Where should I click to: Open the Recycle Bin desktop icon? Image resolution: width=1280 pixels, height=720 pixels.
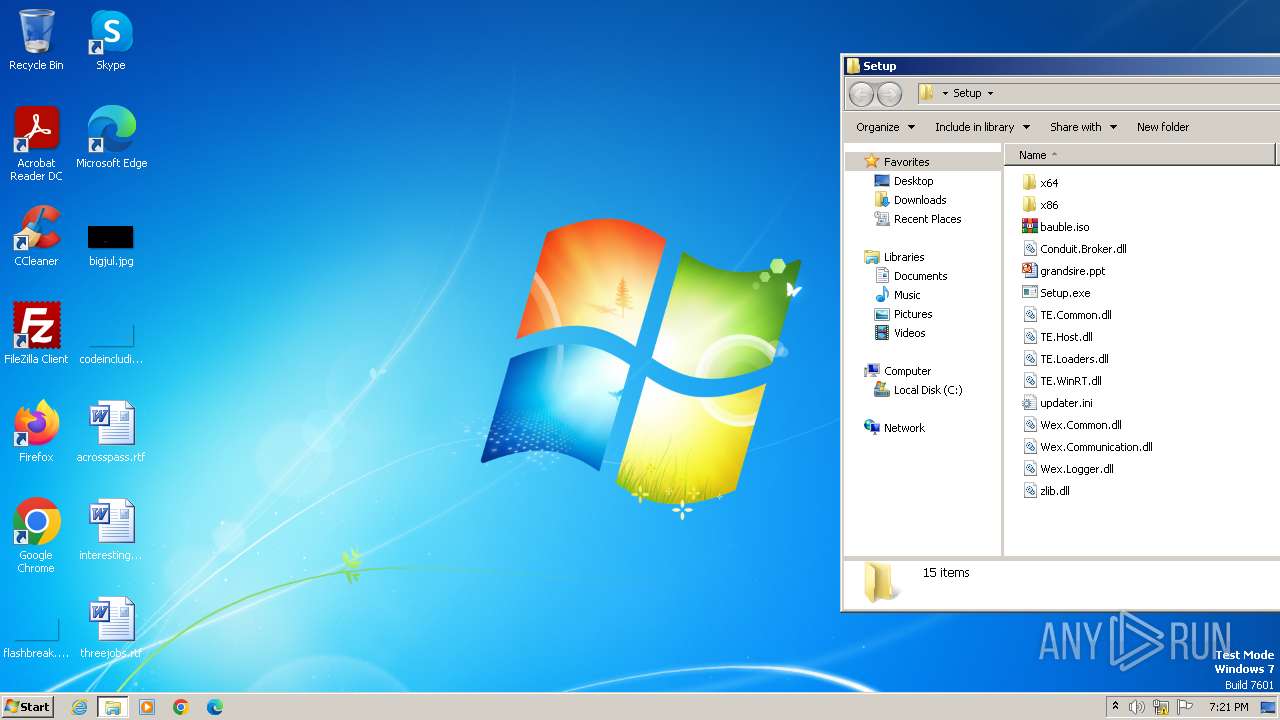pyautogui.click(x=36, y=40)
